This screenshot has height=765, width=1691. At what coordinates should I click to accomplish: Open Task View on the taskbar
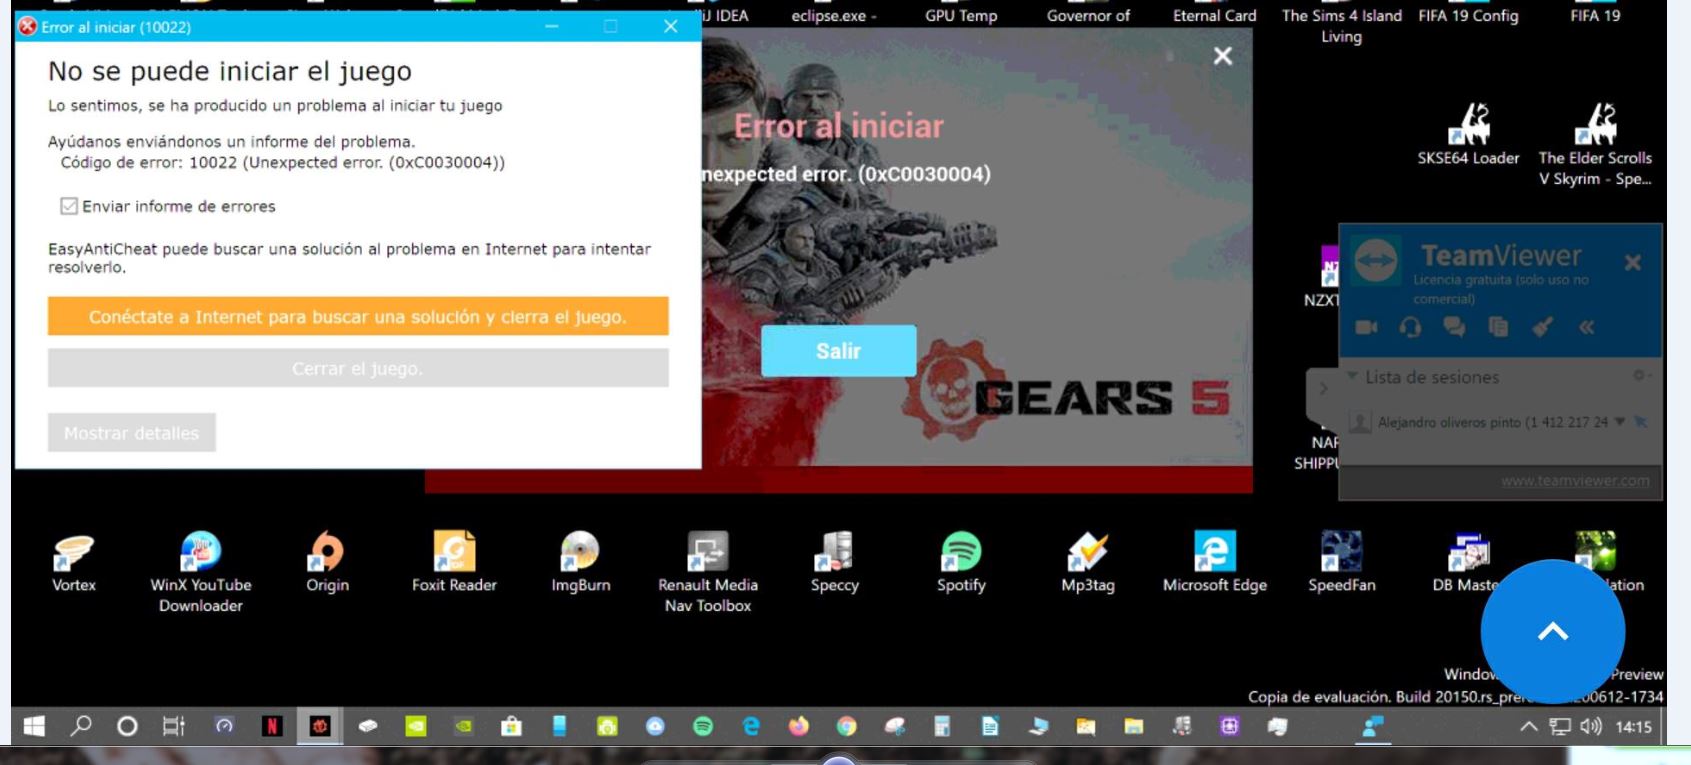[x=174, y=727]
